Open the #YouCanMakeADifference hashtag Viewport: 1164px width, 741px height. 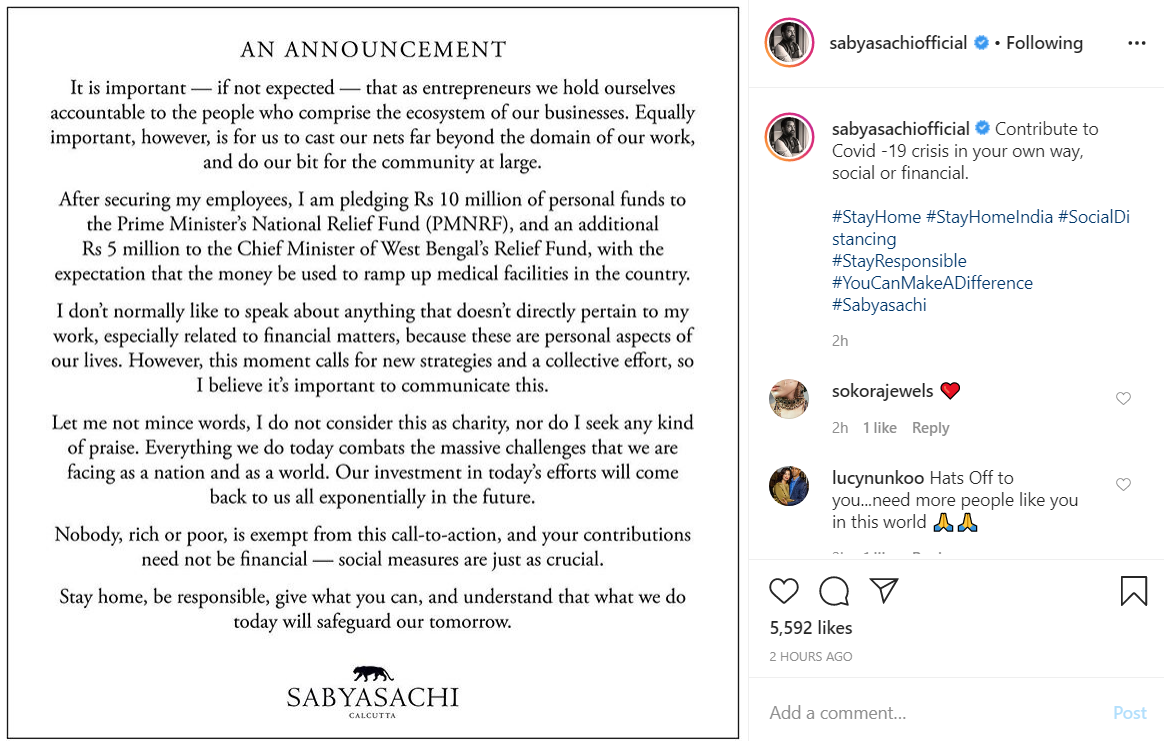point(932,283)
